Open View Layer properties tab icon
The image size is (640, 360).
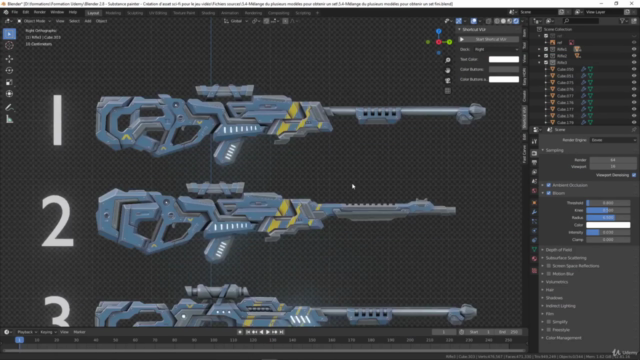[534, 172]
